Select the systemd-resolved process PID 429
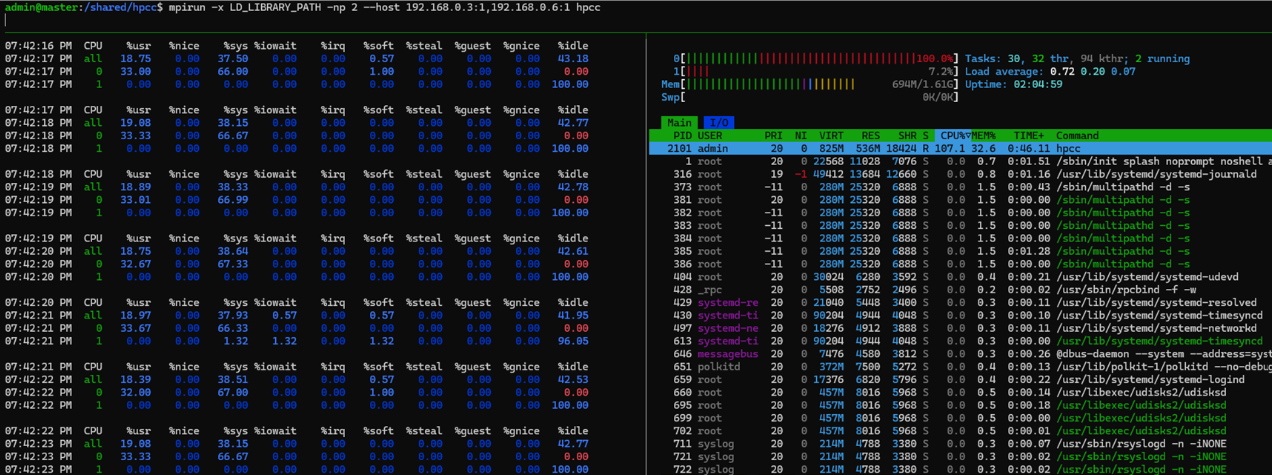Viewport: 1272px width, 475px height. pos(960,302)
